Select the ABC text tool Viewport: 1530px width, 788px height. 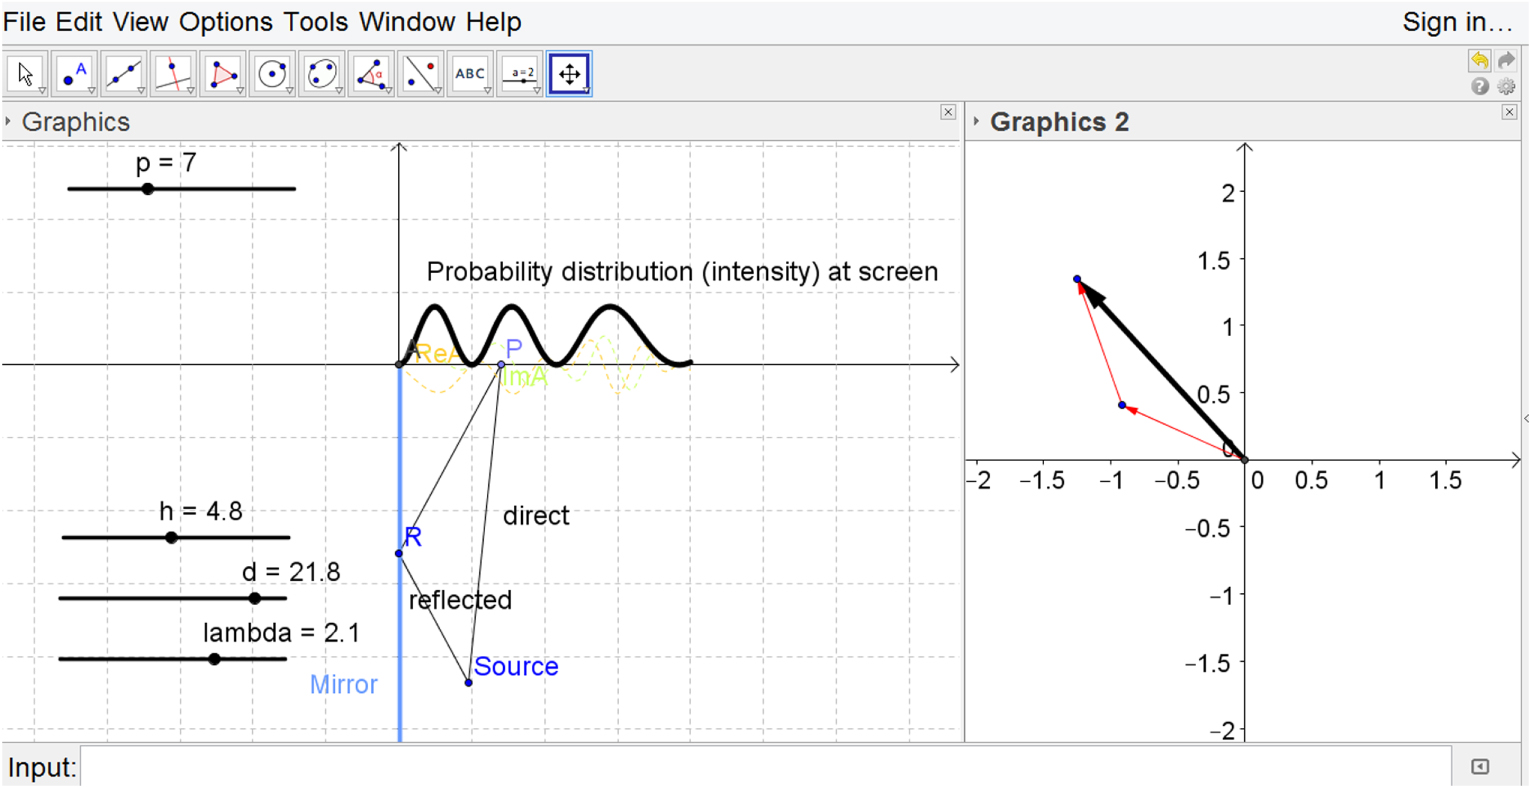(x=470, y=72)
